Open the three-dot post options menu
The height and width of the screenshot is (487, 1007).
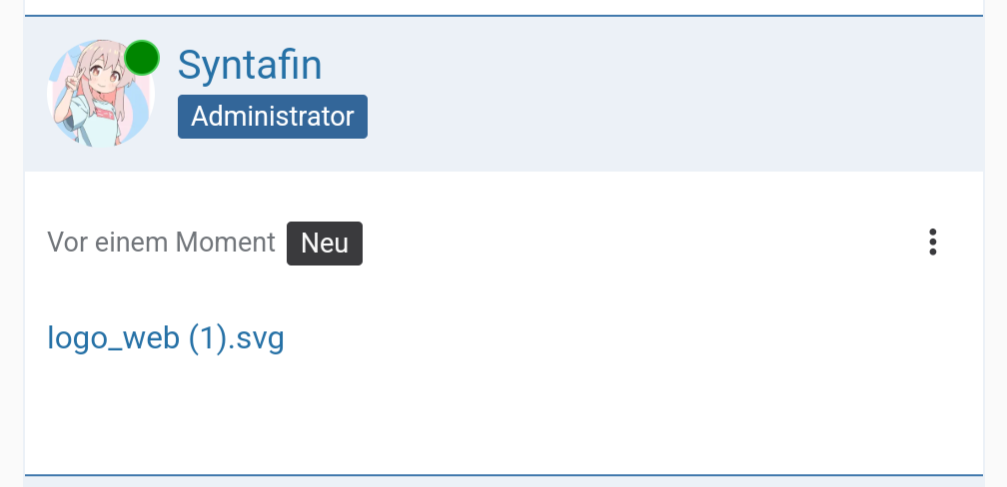[932, 242]
